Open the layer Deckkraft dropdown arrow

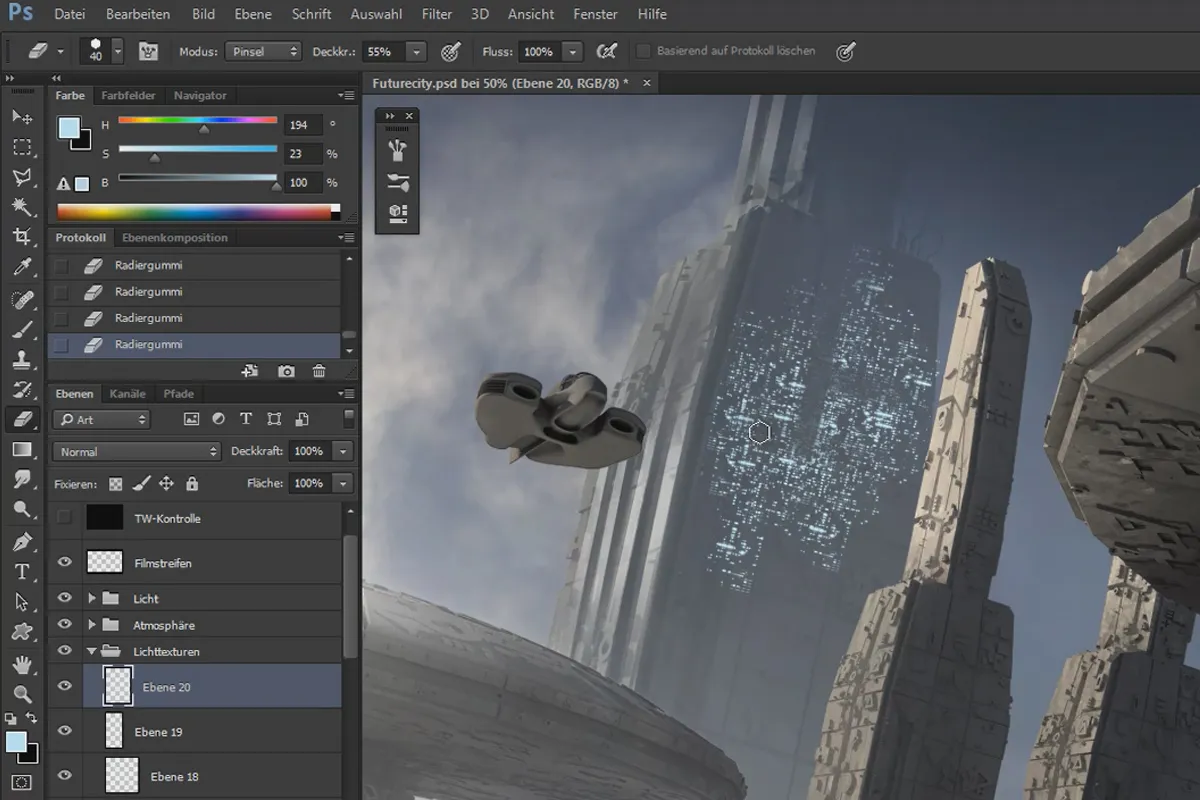tap(343, 451)
